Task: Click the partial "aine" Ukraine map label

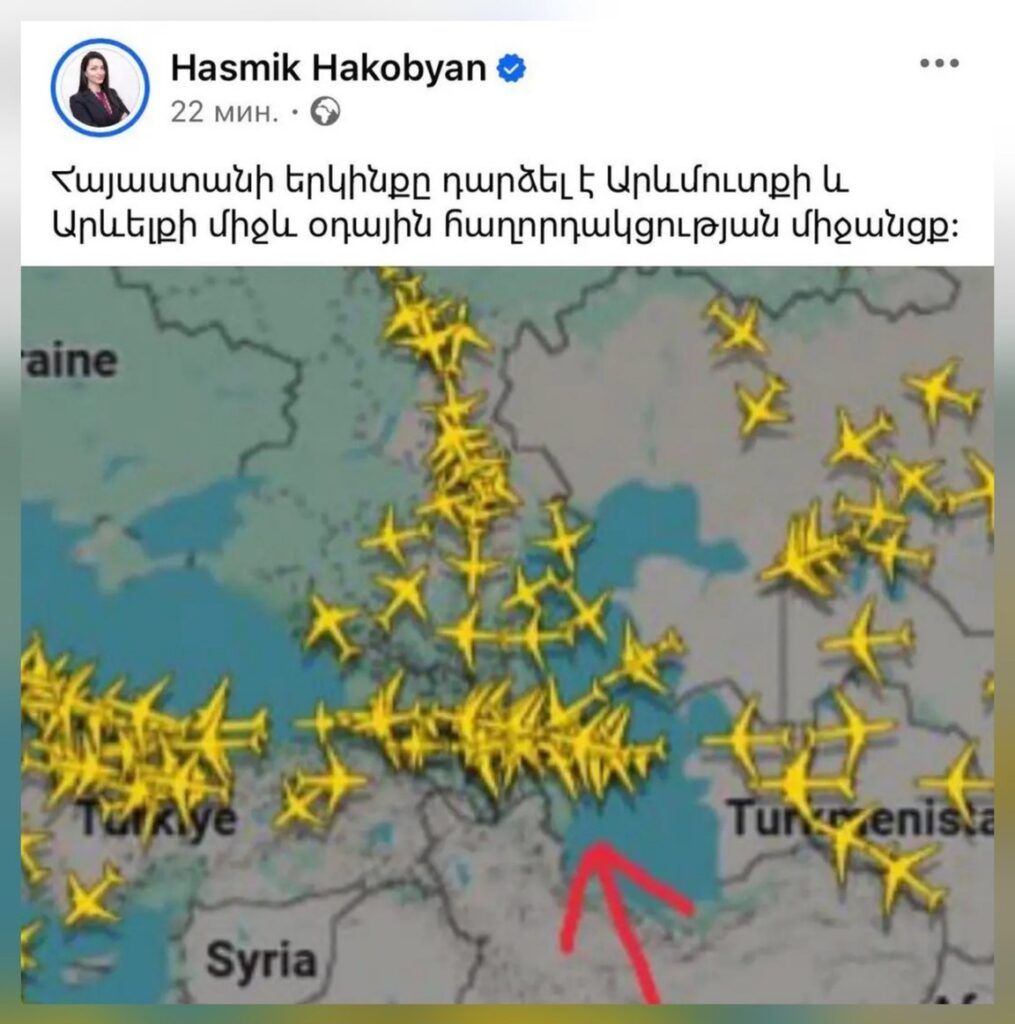Action: 71,360
